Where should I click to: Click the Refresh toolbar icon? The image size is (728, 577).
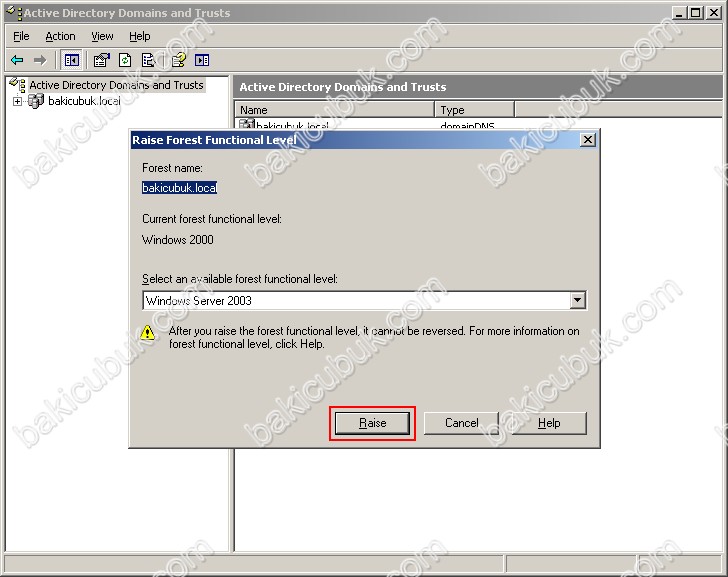(x=125, y=60)
